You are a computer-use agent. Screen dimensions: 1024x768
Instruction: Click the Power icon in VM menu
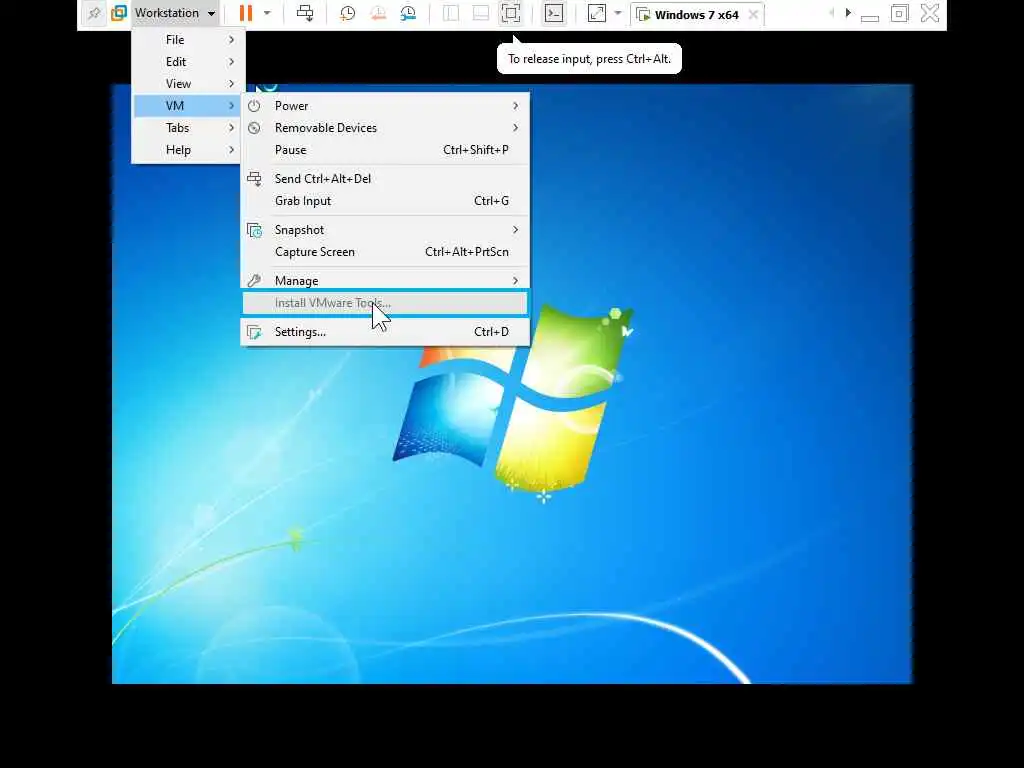[254, 106]
